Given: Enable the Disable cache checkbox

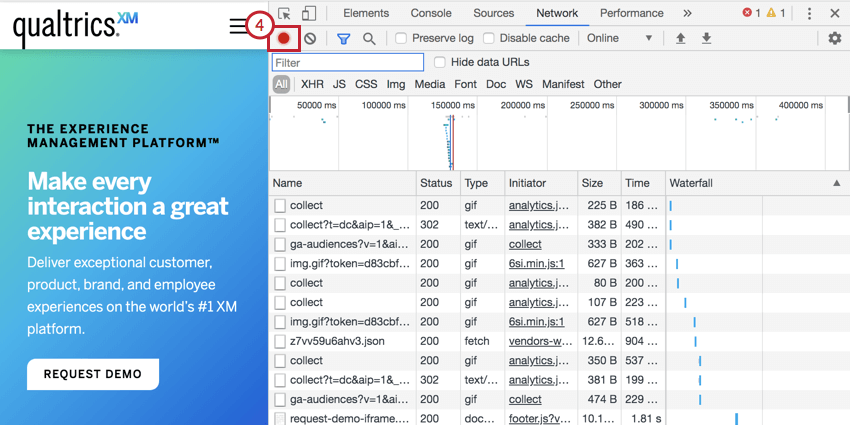Looking at the screenshot, I should 489,38.
